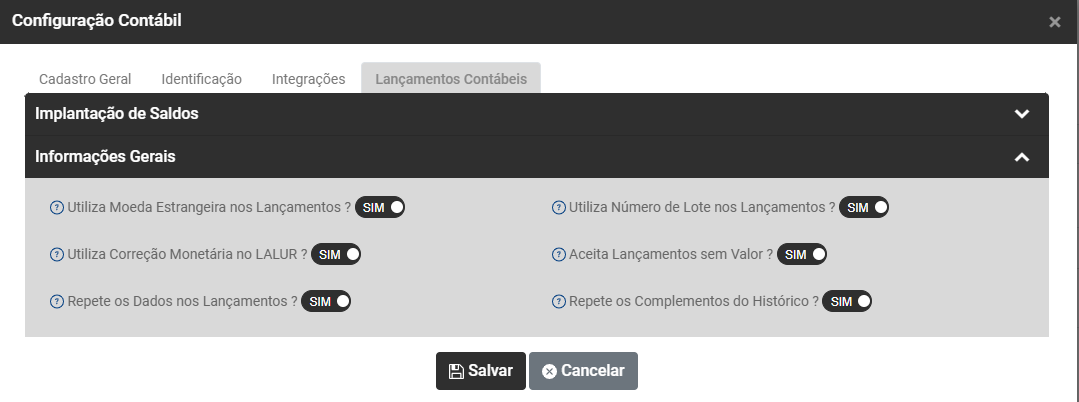Screen dimensions: 1079x402
Task: Toggle Repete os Complementos do Histórico switch
Action: [x=847, y=301]
